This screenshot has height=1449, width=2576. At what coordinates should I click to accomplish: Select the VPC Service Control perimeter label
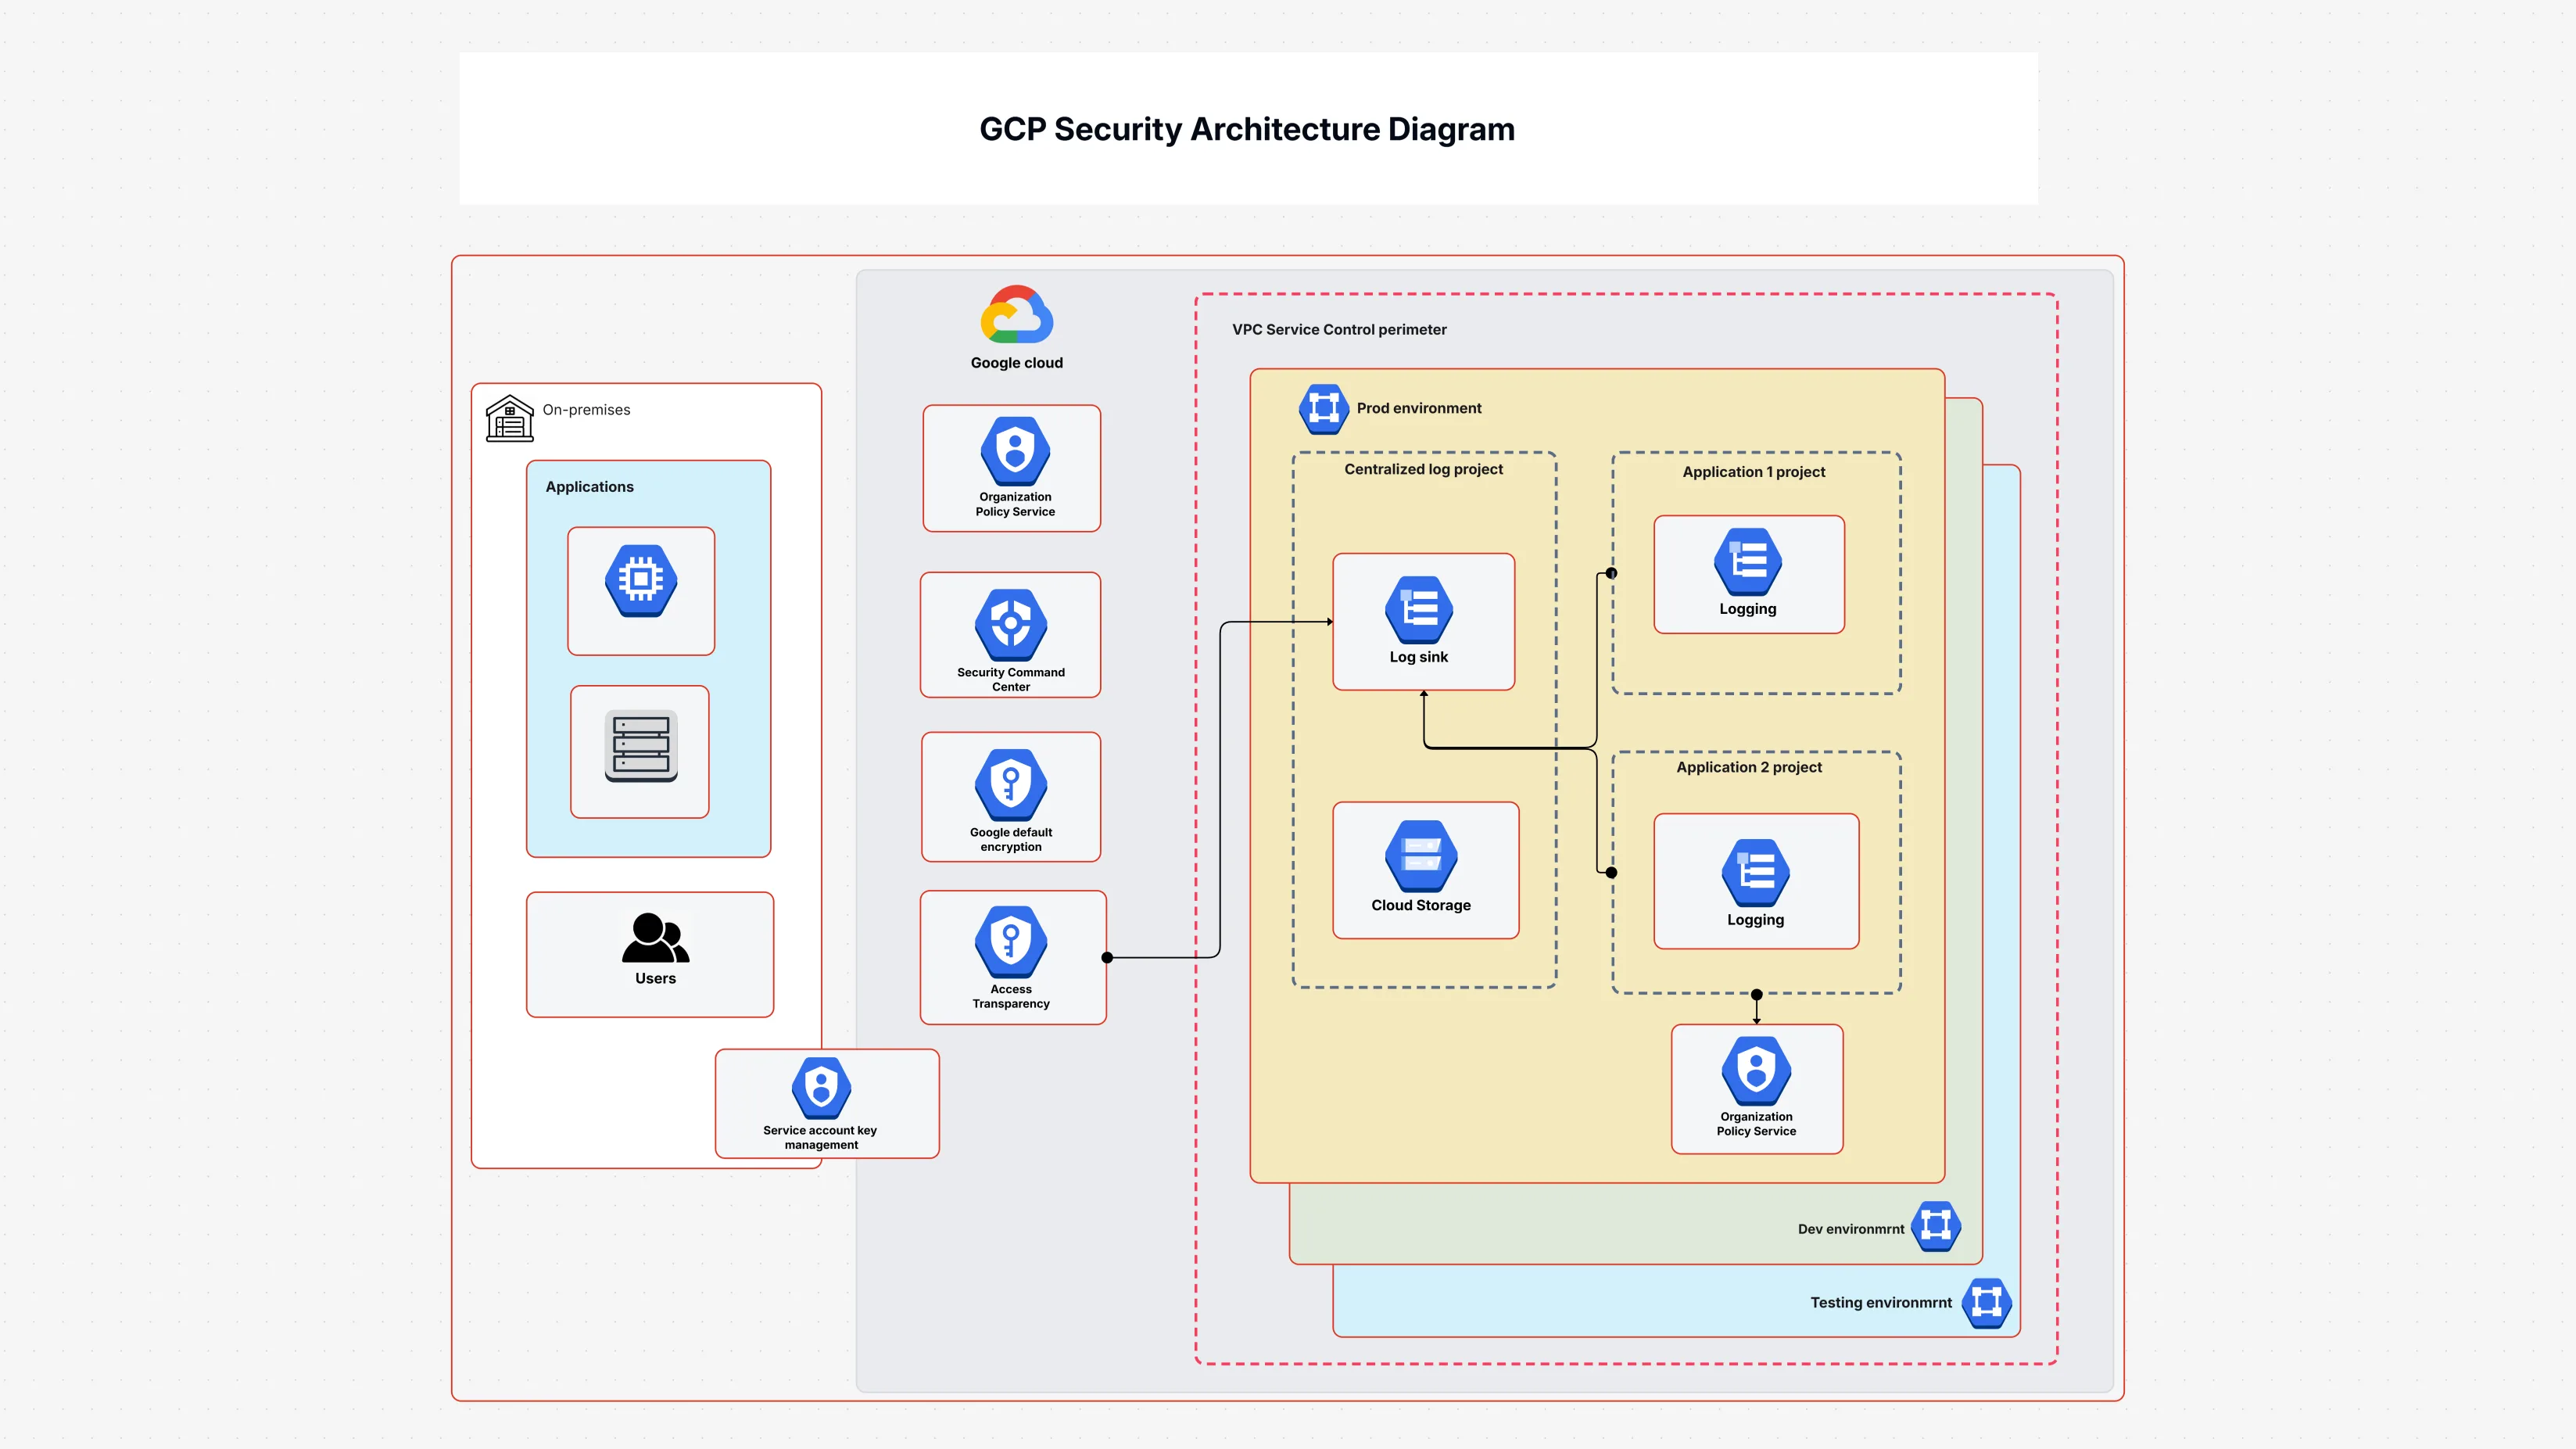[x=1338, y=328]
